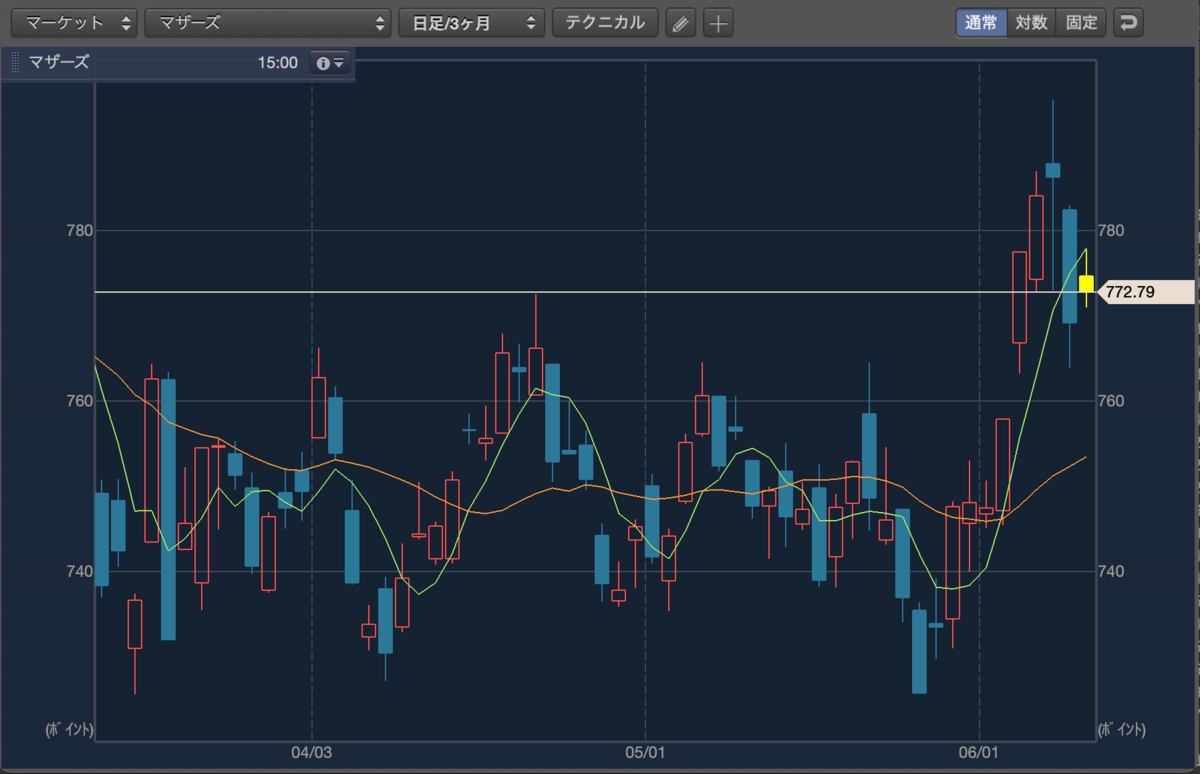Open the マザーズ index selector dropdown
The image size is (1200, 774).
[x=268, y=23]
